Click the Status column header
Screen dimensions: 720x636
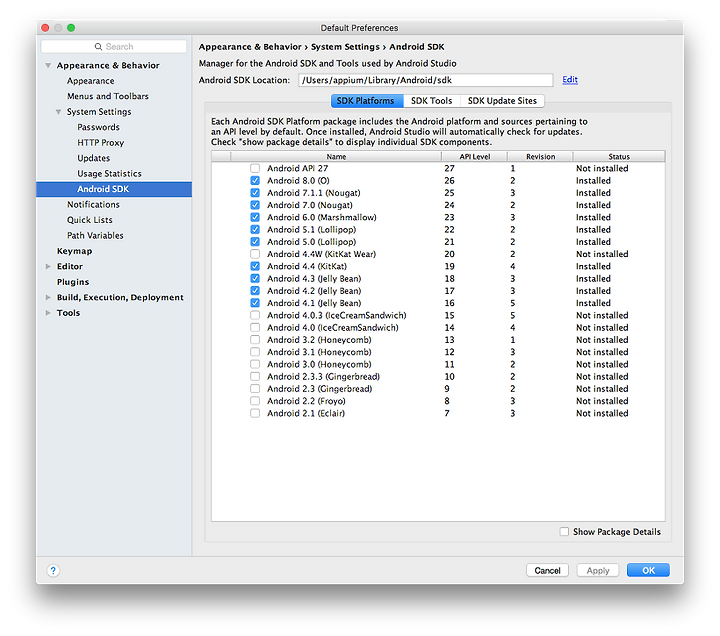619,157
